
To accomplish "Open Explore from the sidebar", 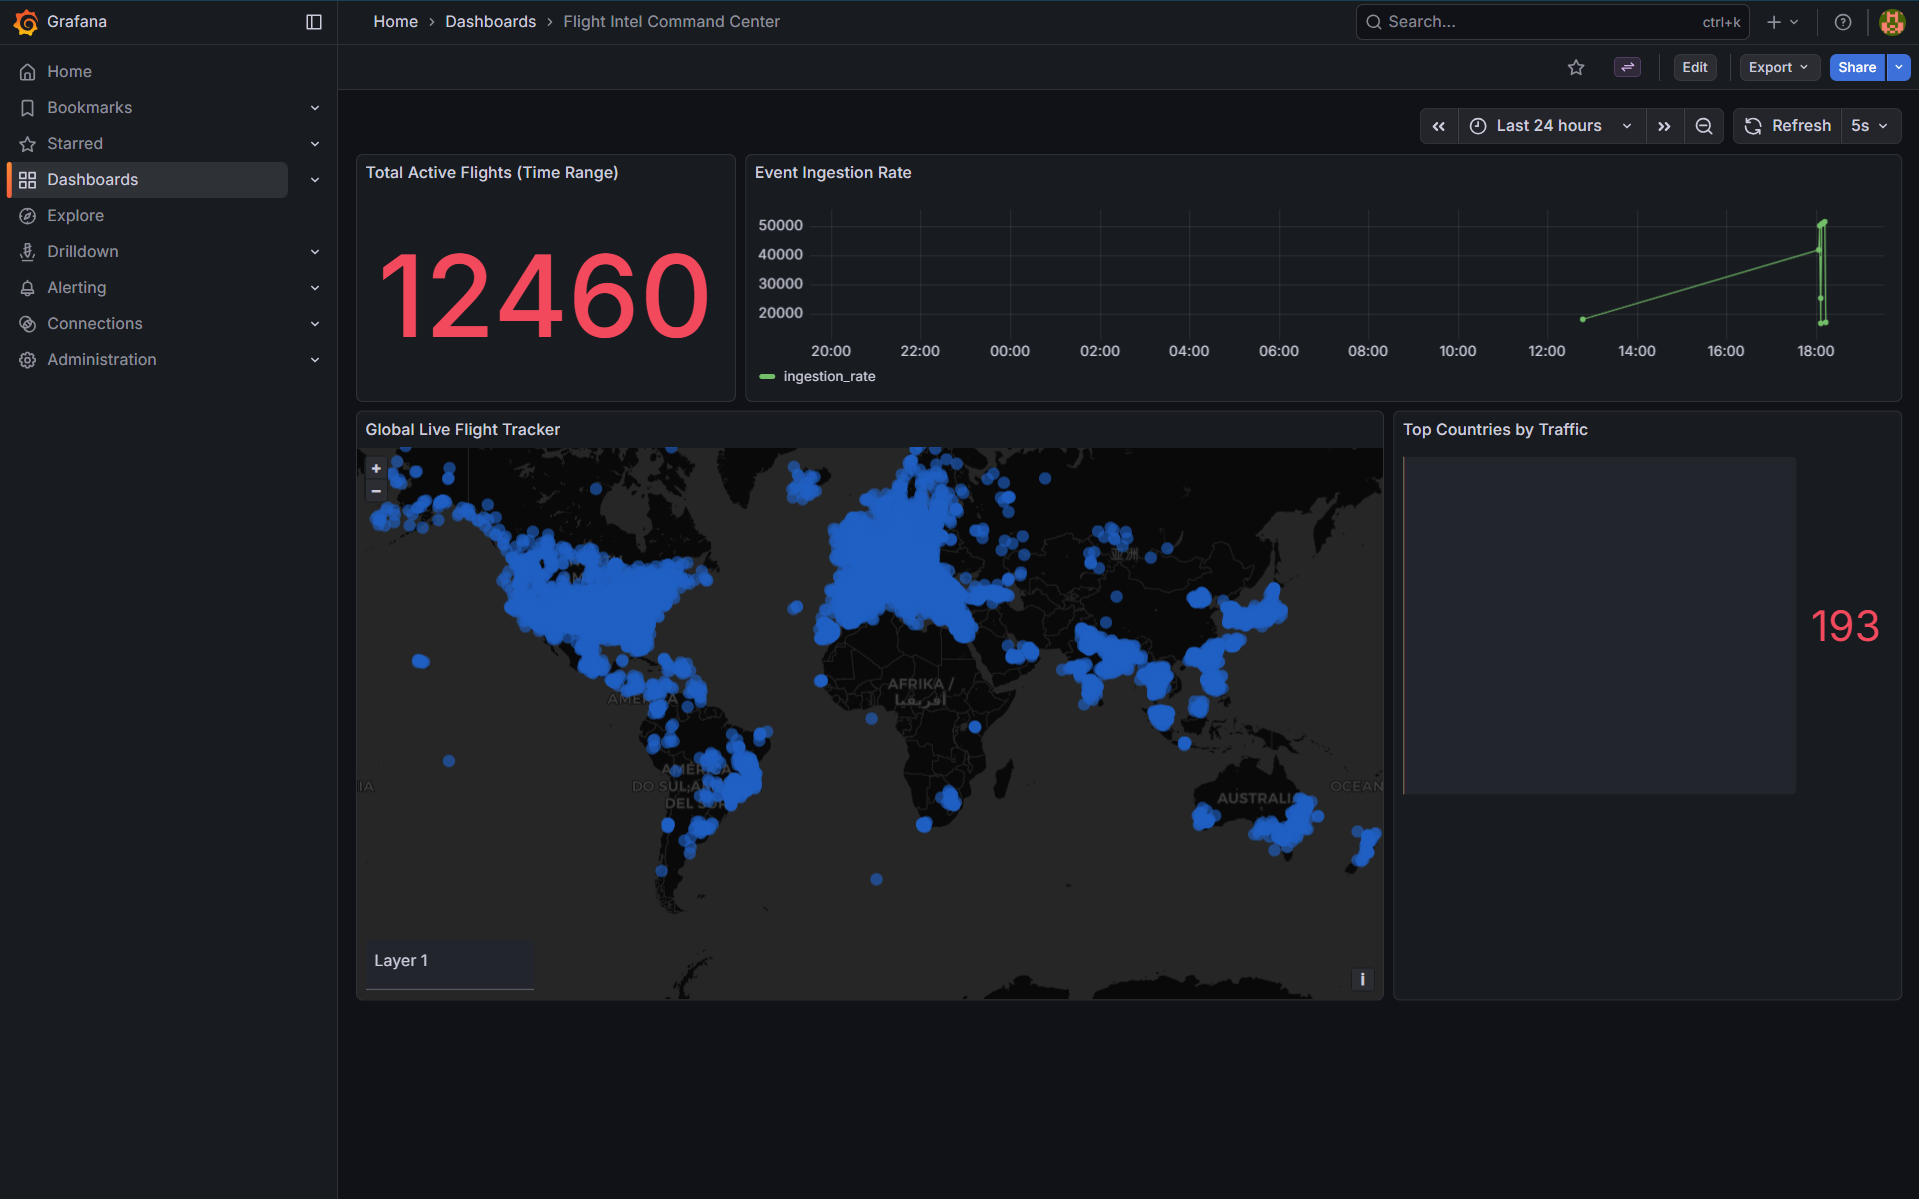I will point(75,216).
